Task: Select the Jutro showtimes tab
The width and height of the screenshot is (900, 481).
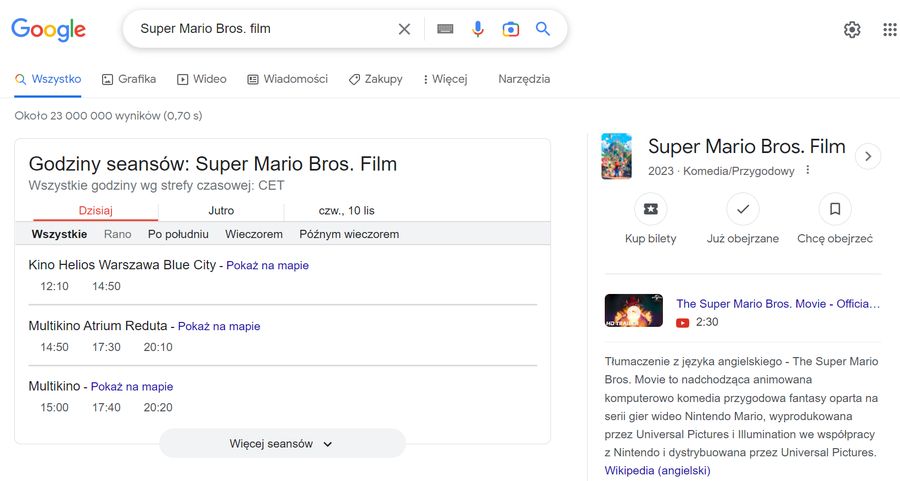Action: click(221, 211)
